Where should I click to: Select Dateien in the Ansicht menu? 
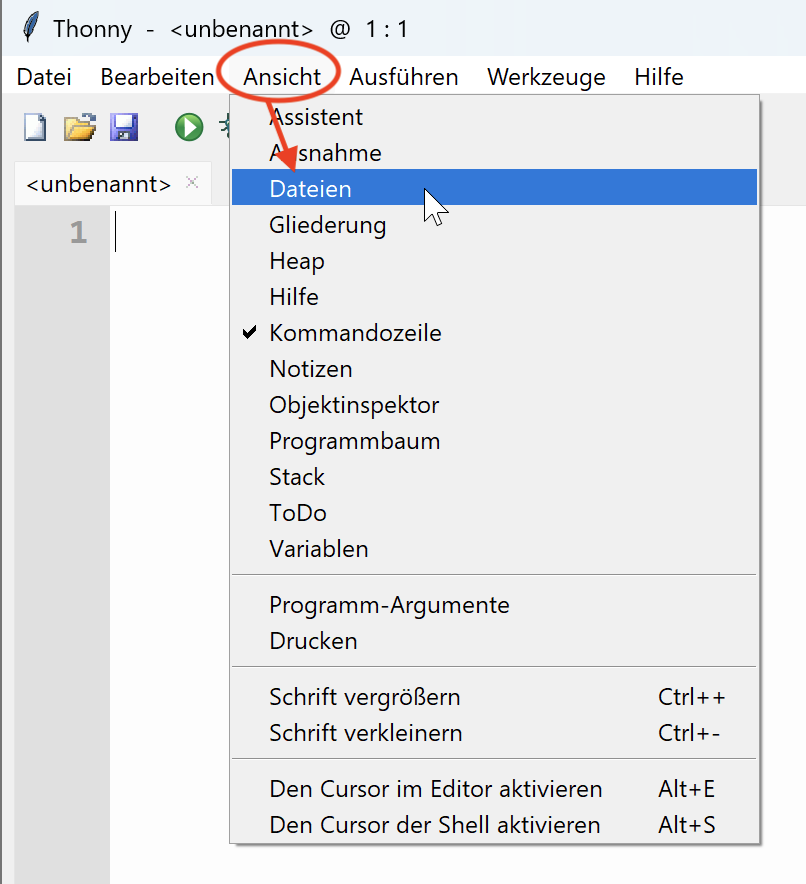click(x=310, y=189)
